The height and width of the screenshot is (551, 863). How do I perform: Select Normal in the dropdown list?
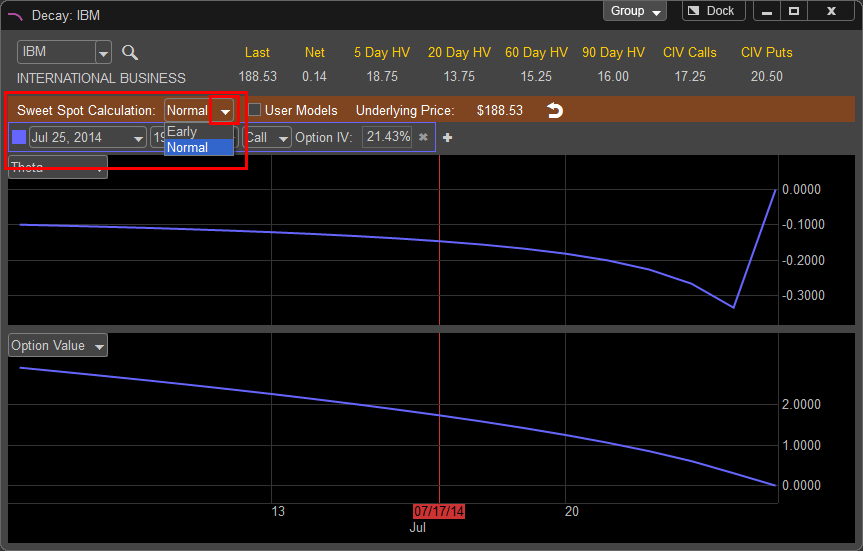[199, 148]
